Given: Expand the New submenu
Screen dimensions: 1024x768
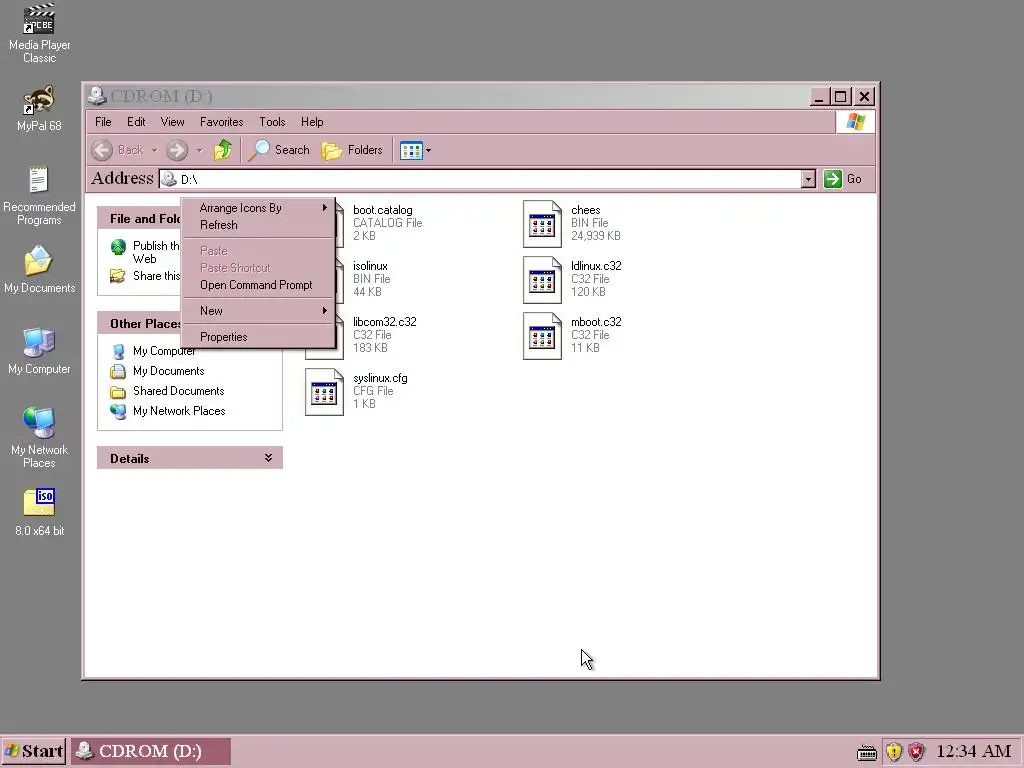Looking at the screenshot, I should pos(259,311).
